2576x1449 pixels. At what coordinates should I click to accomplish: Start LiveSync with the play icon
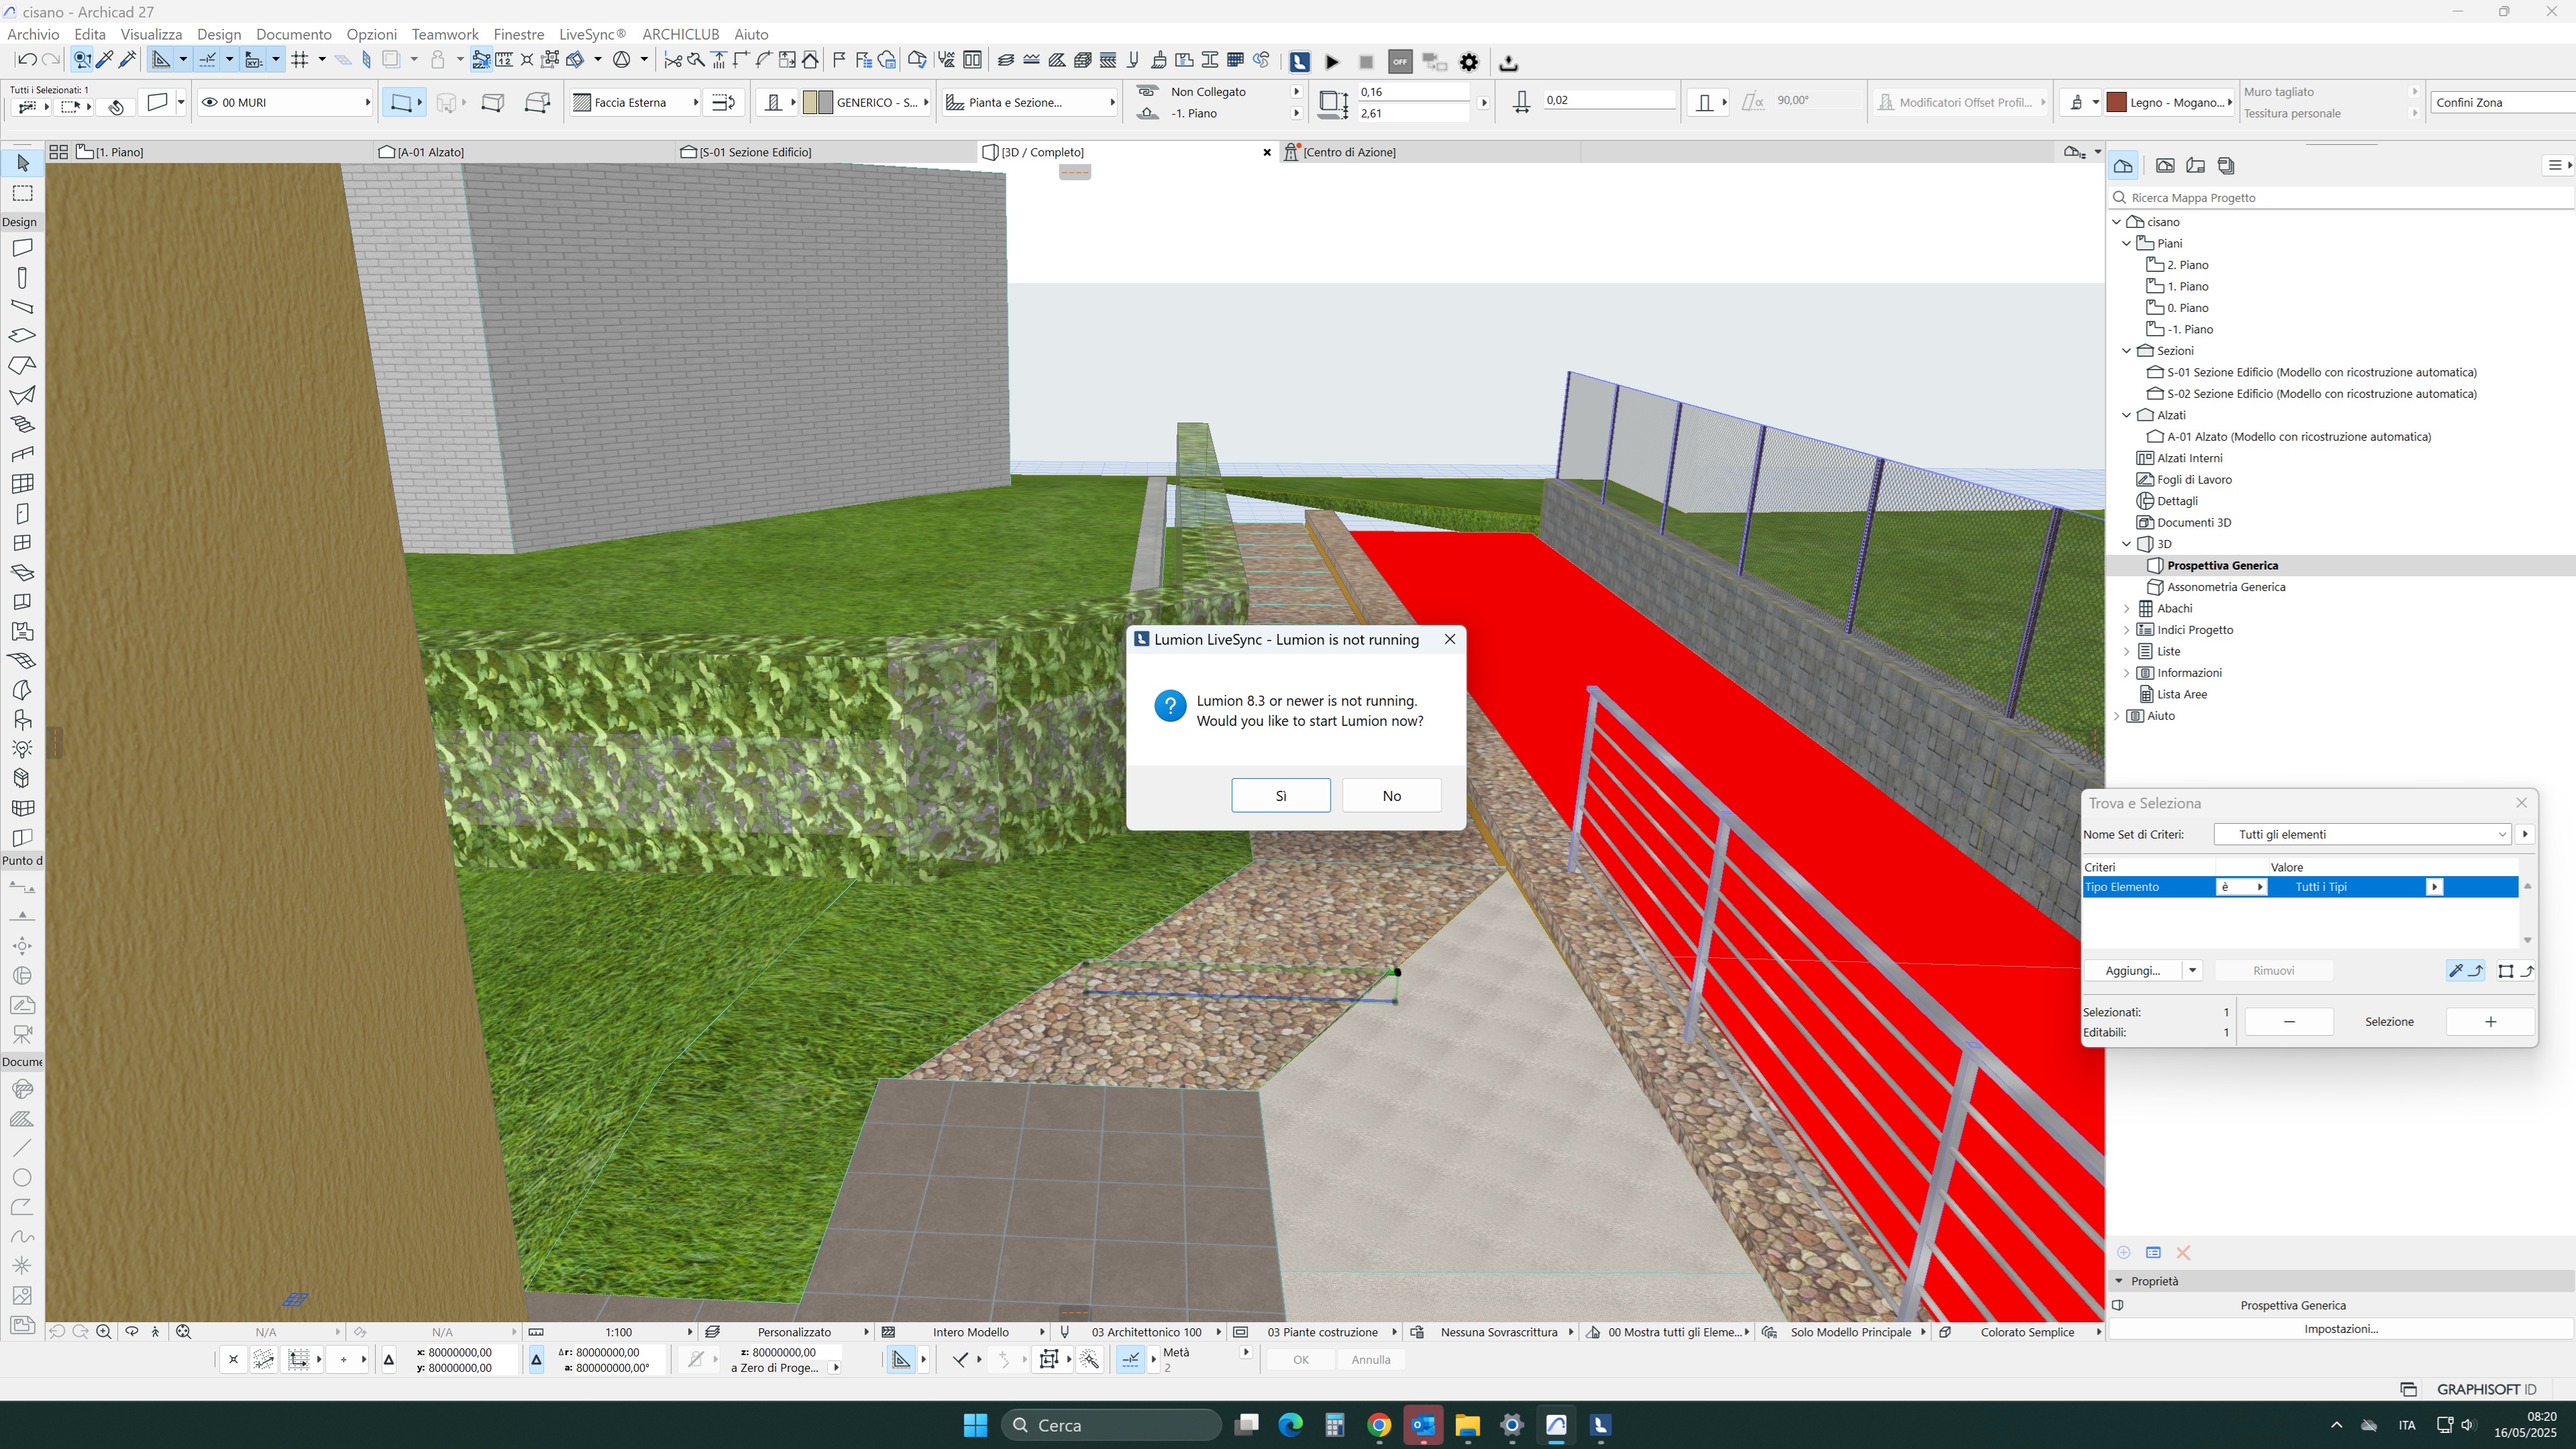tap(1332, 62)
